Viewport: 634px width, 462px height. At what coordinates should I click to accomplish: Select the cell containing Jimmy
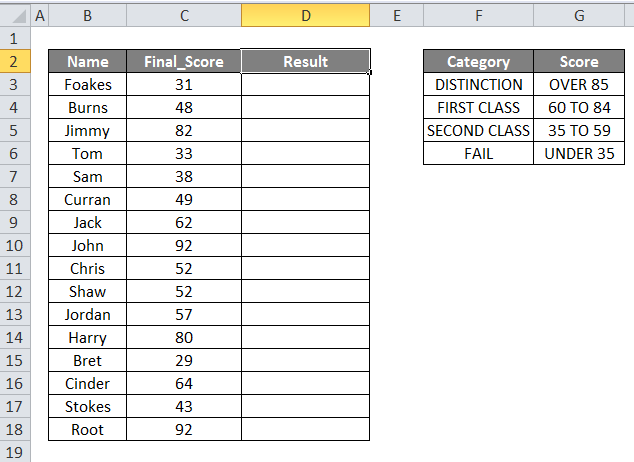[88, 131]
